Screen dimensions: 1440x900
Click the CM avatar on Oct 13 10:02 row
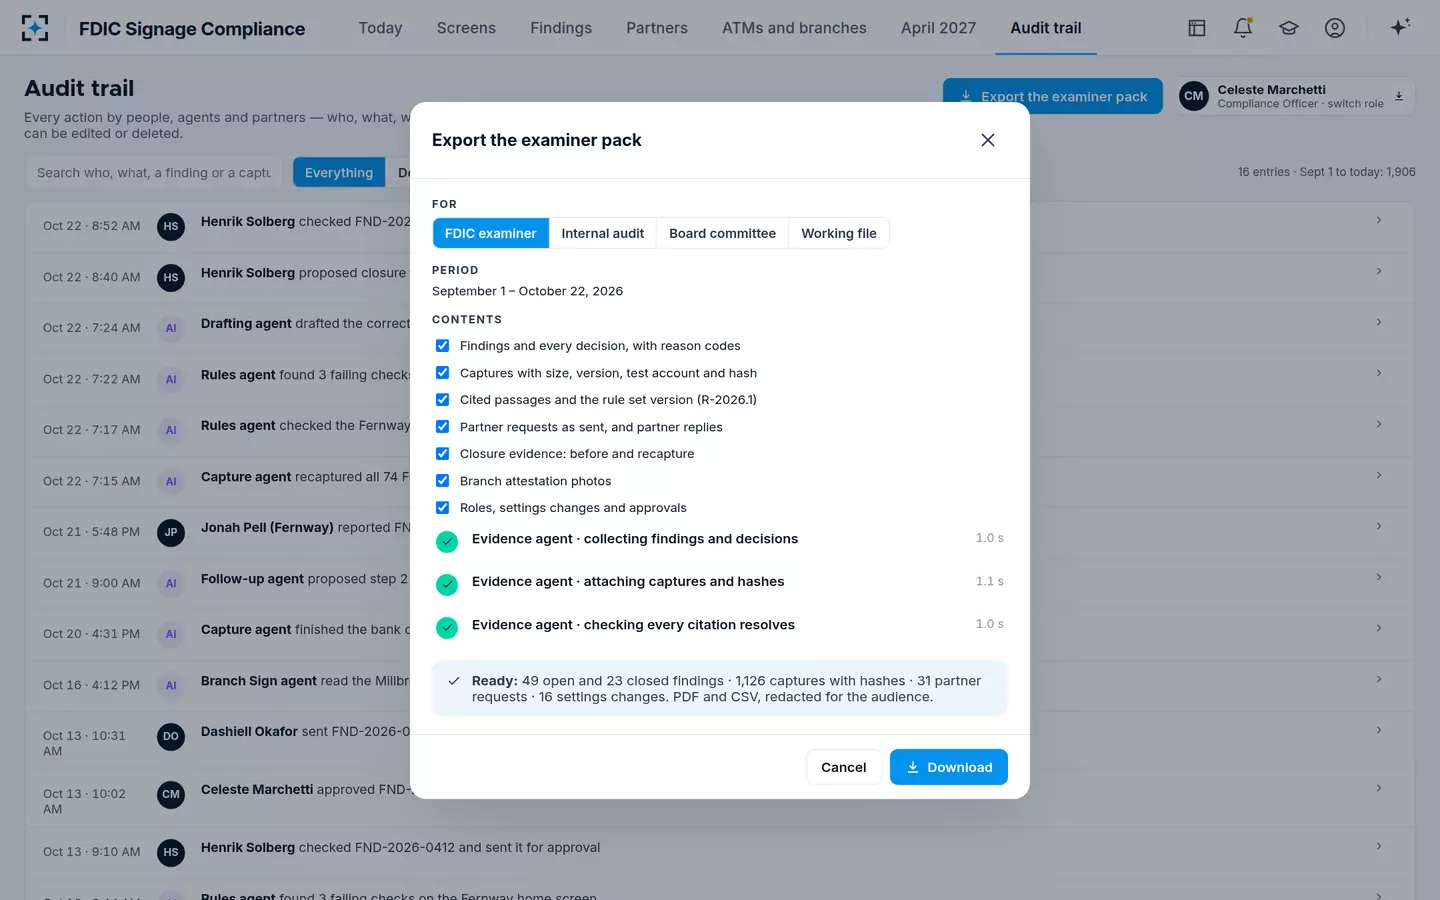(x=171, y=795)
